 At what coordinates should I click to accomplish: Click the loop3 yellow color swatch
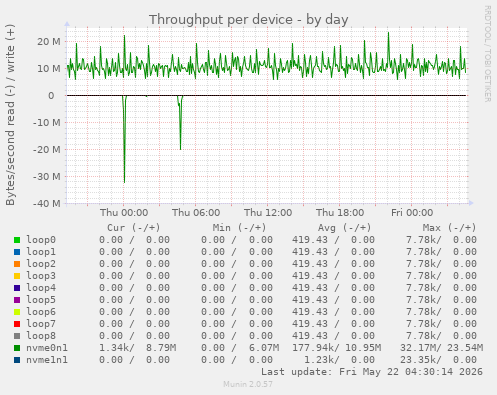tap(17, 276)
